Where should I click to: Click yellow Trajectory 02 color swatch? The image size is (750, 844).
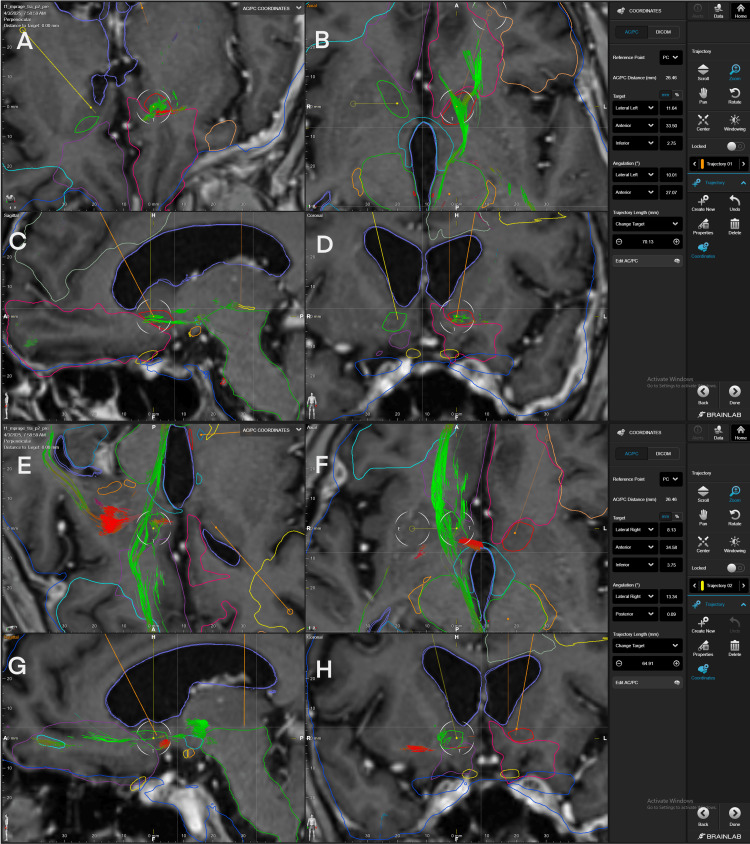[x=702, y=586]
